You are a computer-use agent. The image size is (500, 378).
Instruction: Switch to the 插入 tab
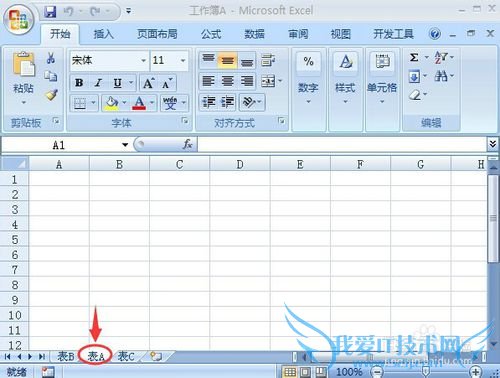104,34
